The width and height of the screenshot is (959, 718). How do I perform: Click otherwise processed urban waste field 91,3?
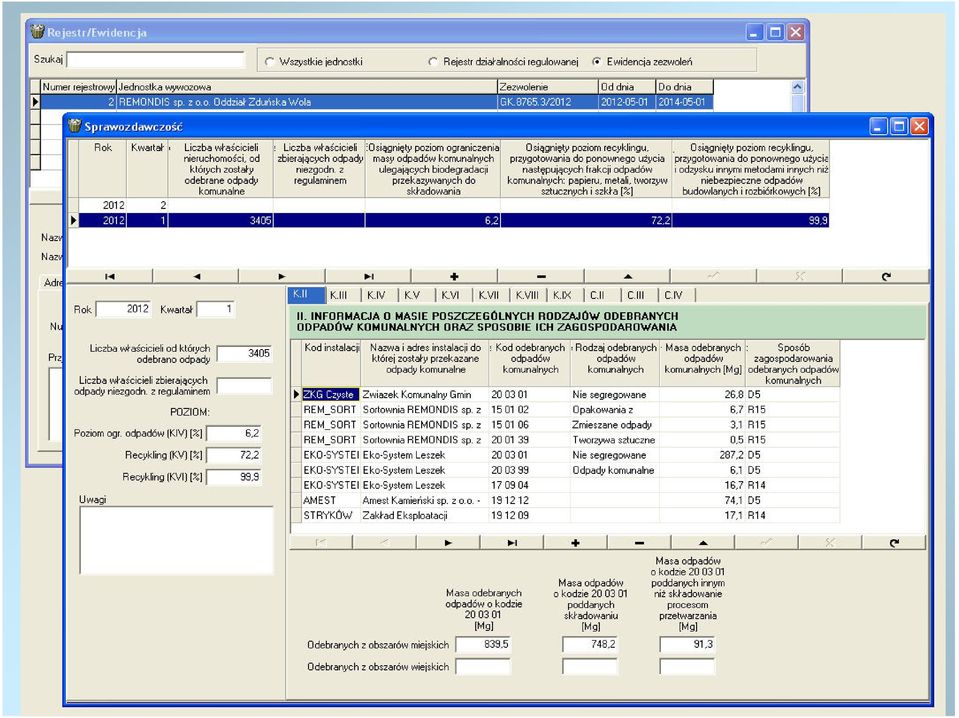pos(687,644)
